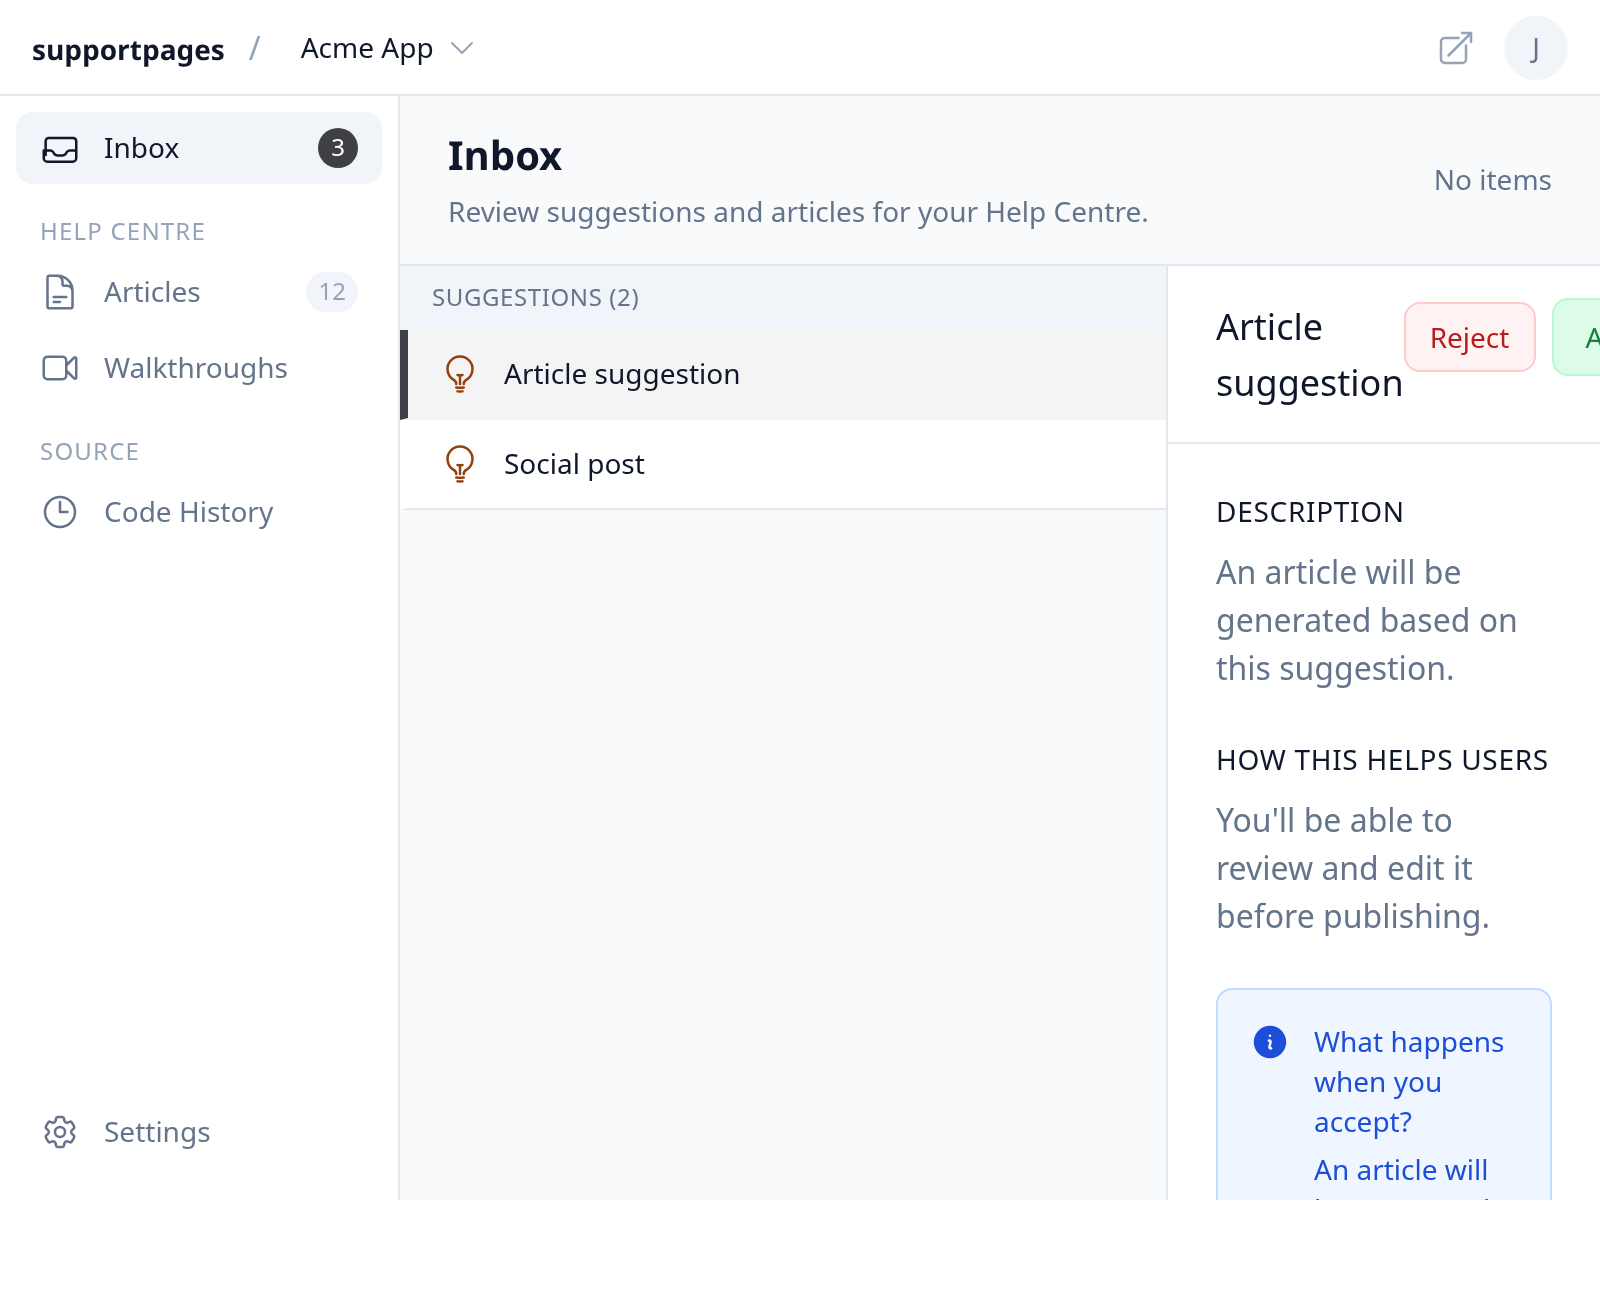Click the lightbulb icon beside Social post

(460, 464)
